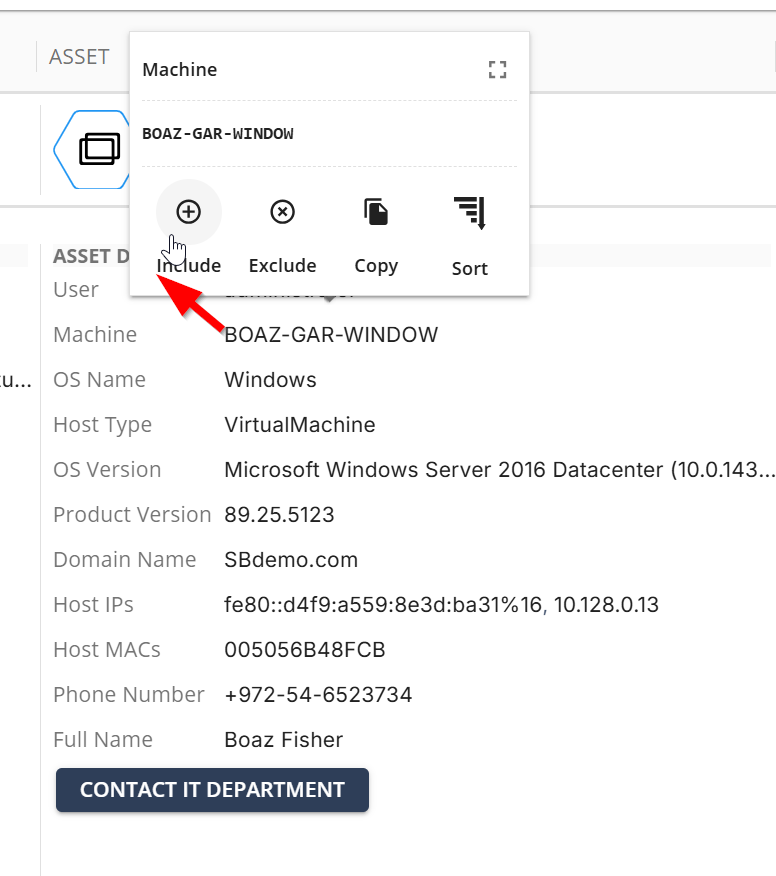This screenshot has height=876, width=776.
Task: Click the BOAZ-GAR-WINDOW text in popup
Action: click(218, 134)
